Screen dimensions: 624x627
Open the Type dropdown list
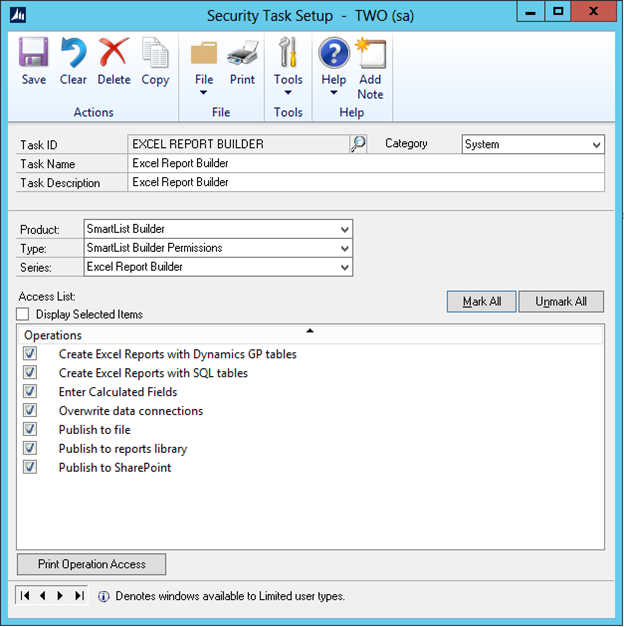(218, 248)
